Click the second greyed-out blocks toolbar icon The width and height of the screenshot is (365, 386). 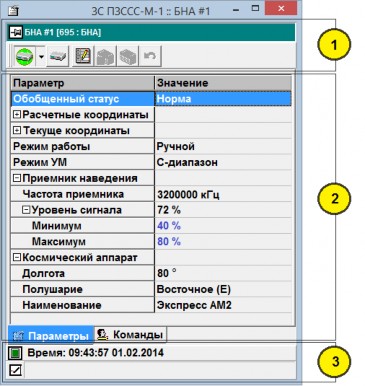[128, 56]
